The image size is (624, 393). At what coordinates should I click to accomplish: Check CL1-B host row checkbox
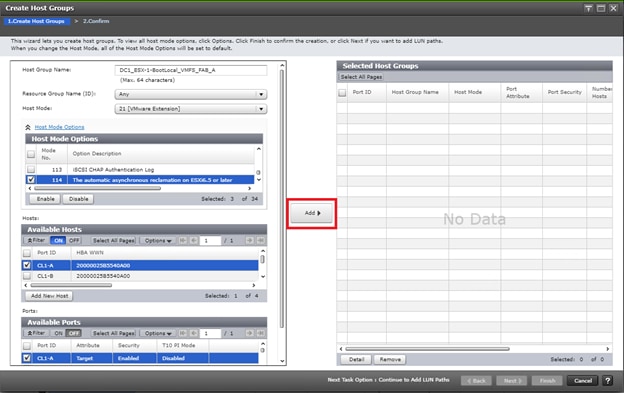tap(27, 276)
